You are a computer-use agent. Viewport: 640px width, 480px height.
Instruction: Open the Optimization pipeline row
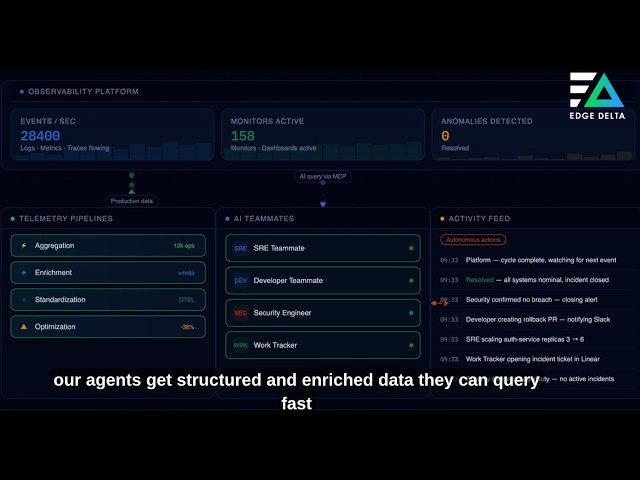pyautogui.click(x=108, y=327)
